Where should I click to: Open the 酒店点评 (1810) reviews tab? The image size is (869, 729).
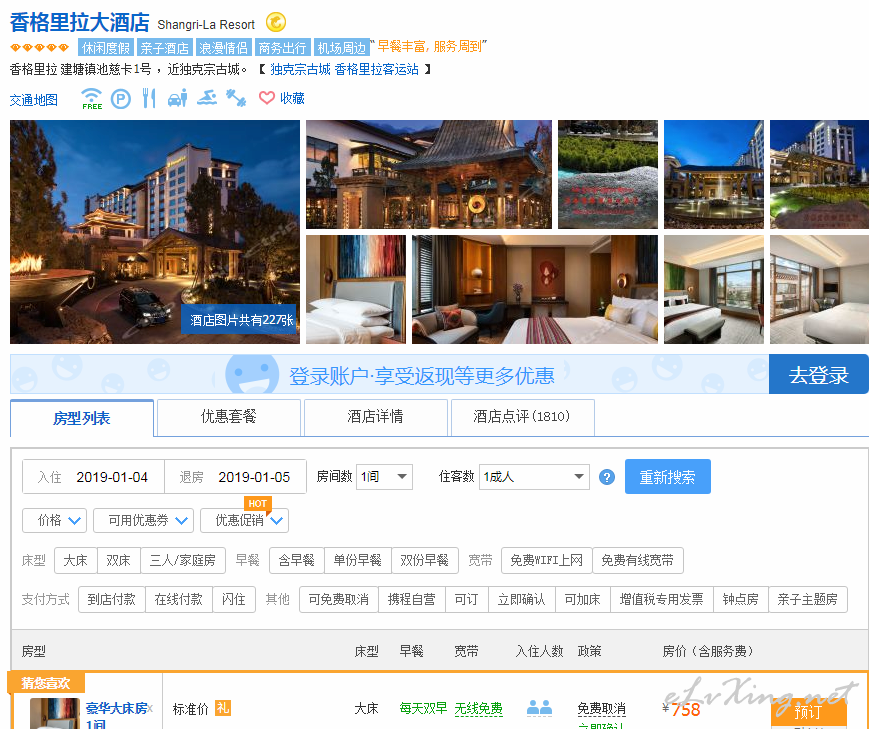point(522,417)
